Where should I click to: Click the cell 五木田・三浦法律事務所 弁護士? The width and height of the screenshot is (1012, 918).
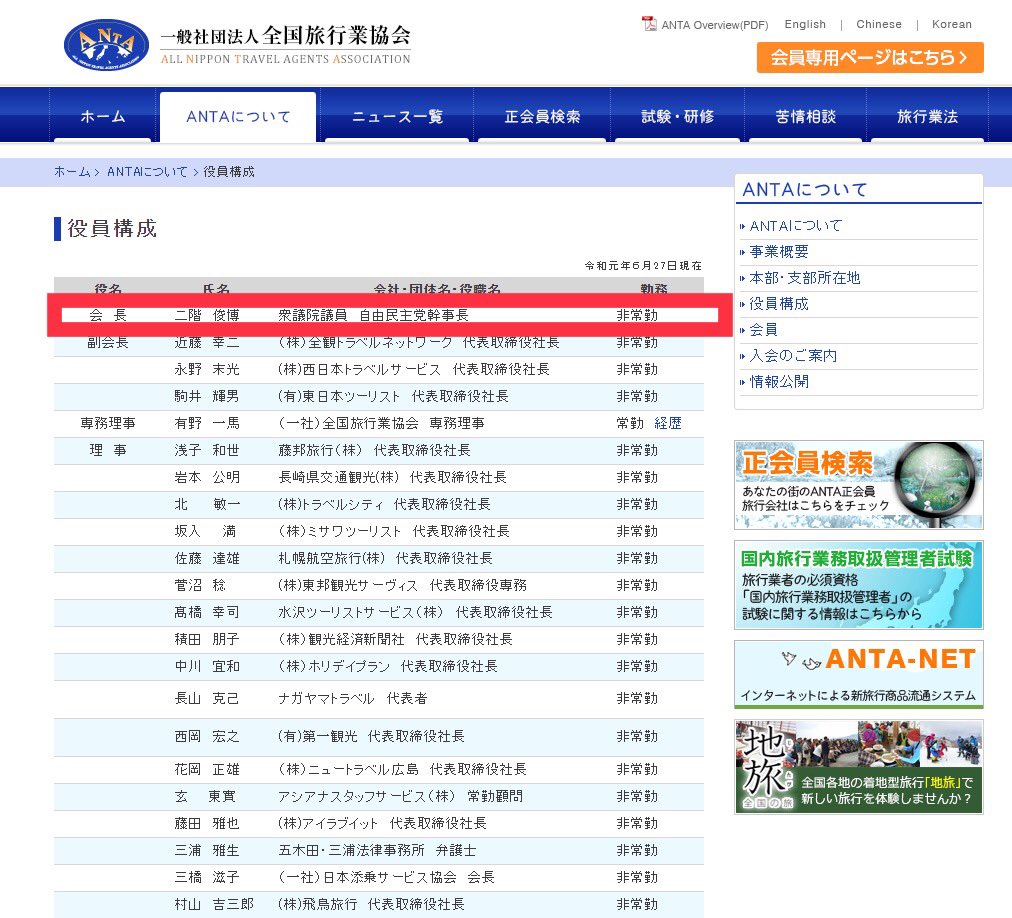[377, 851]
